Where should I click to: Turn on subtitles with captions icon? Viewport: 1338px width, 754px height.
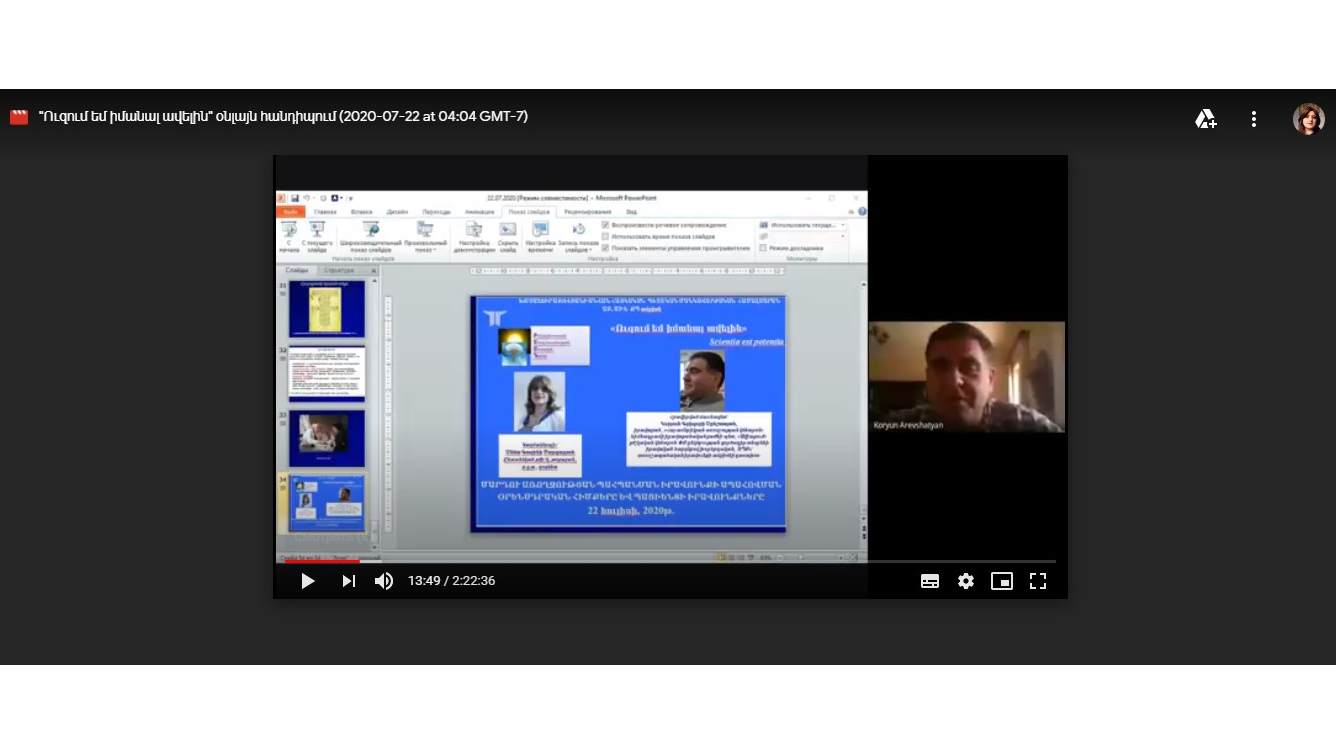tap(930, 581)
